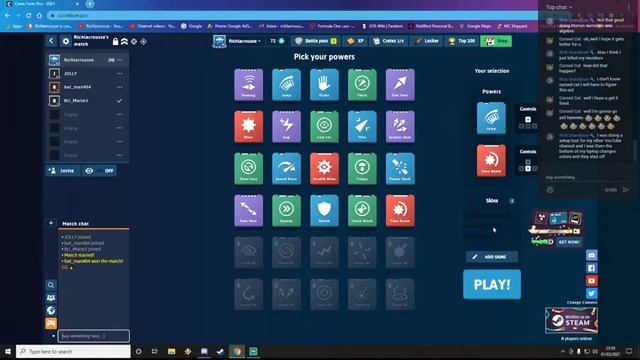Open the options menu for the first Empty slot
The image size is (640, 360).
click(119, 114)
